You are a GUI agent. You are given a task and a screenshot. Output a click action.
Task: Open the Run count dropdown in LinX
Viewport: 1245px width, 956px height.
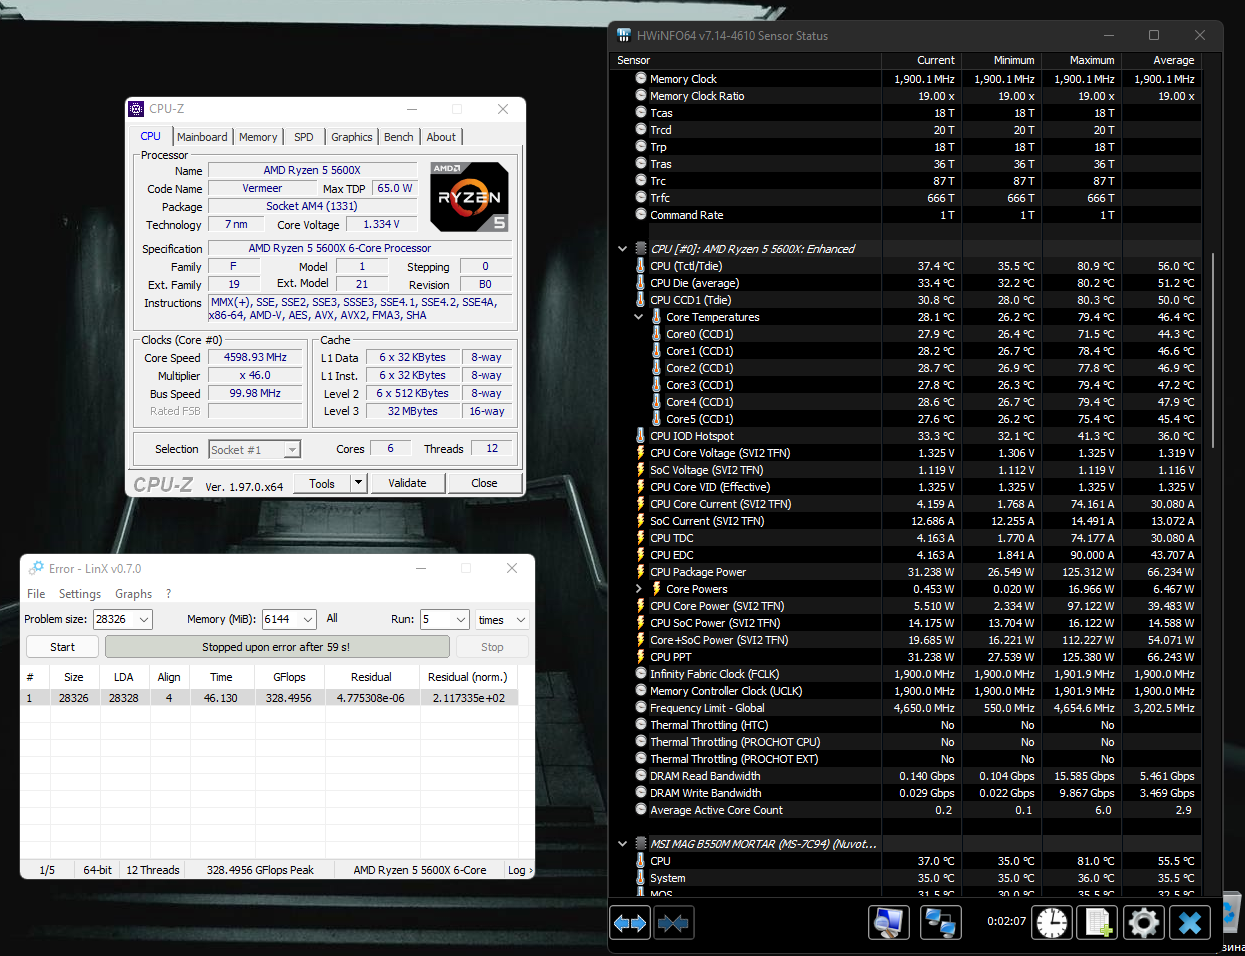[461, 620]
